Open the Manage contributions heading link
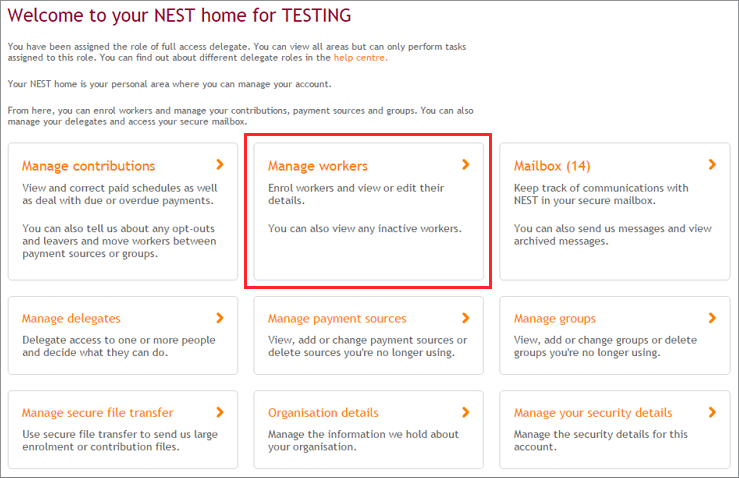This screenshot has width=739, height=478. (x=88, y=166)
